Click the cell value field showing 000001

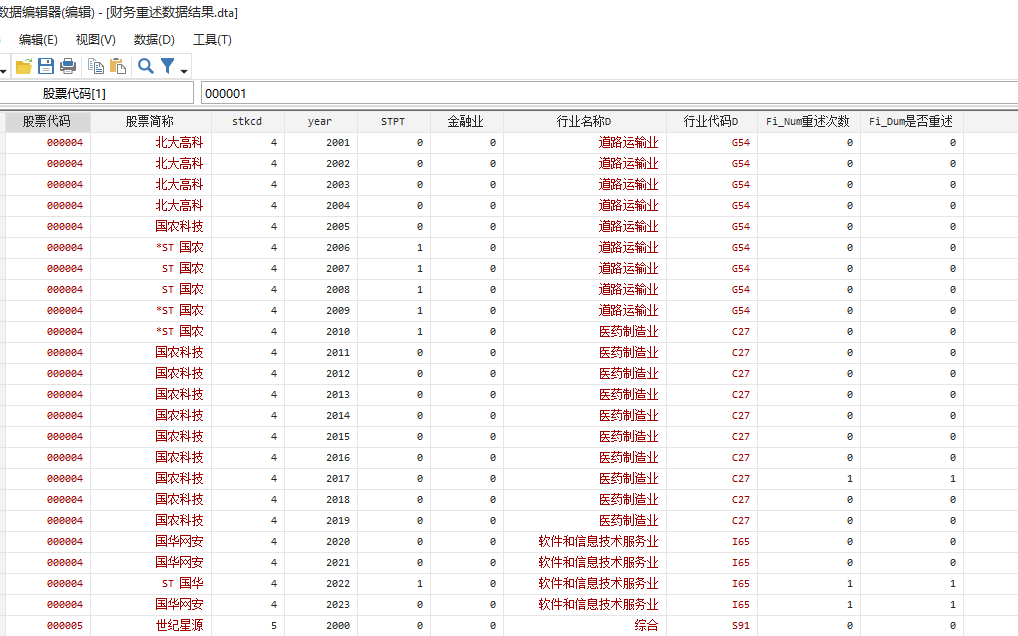600,93
